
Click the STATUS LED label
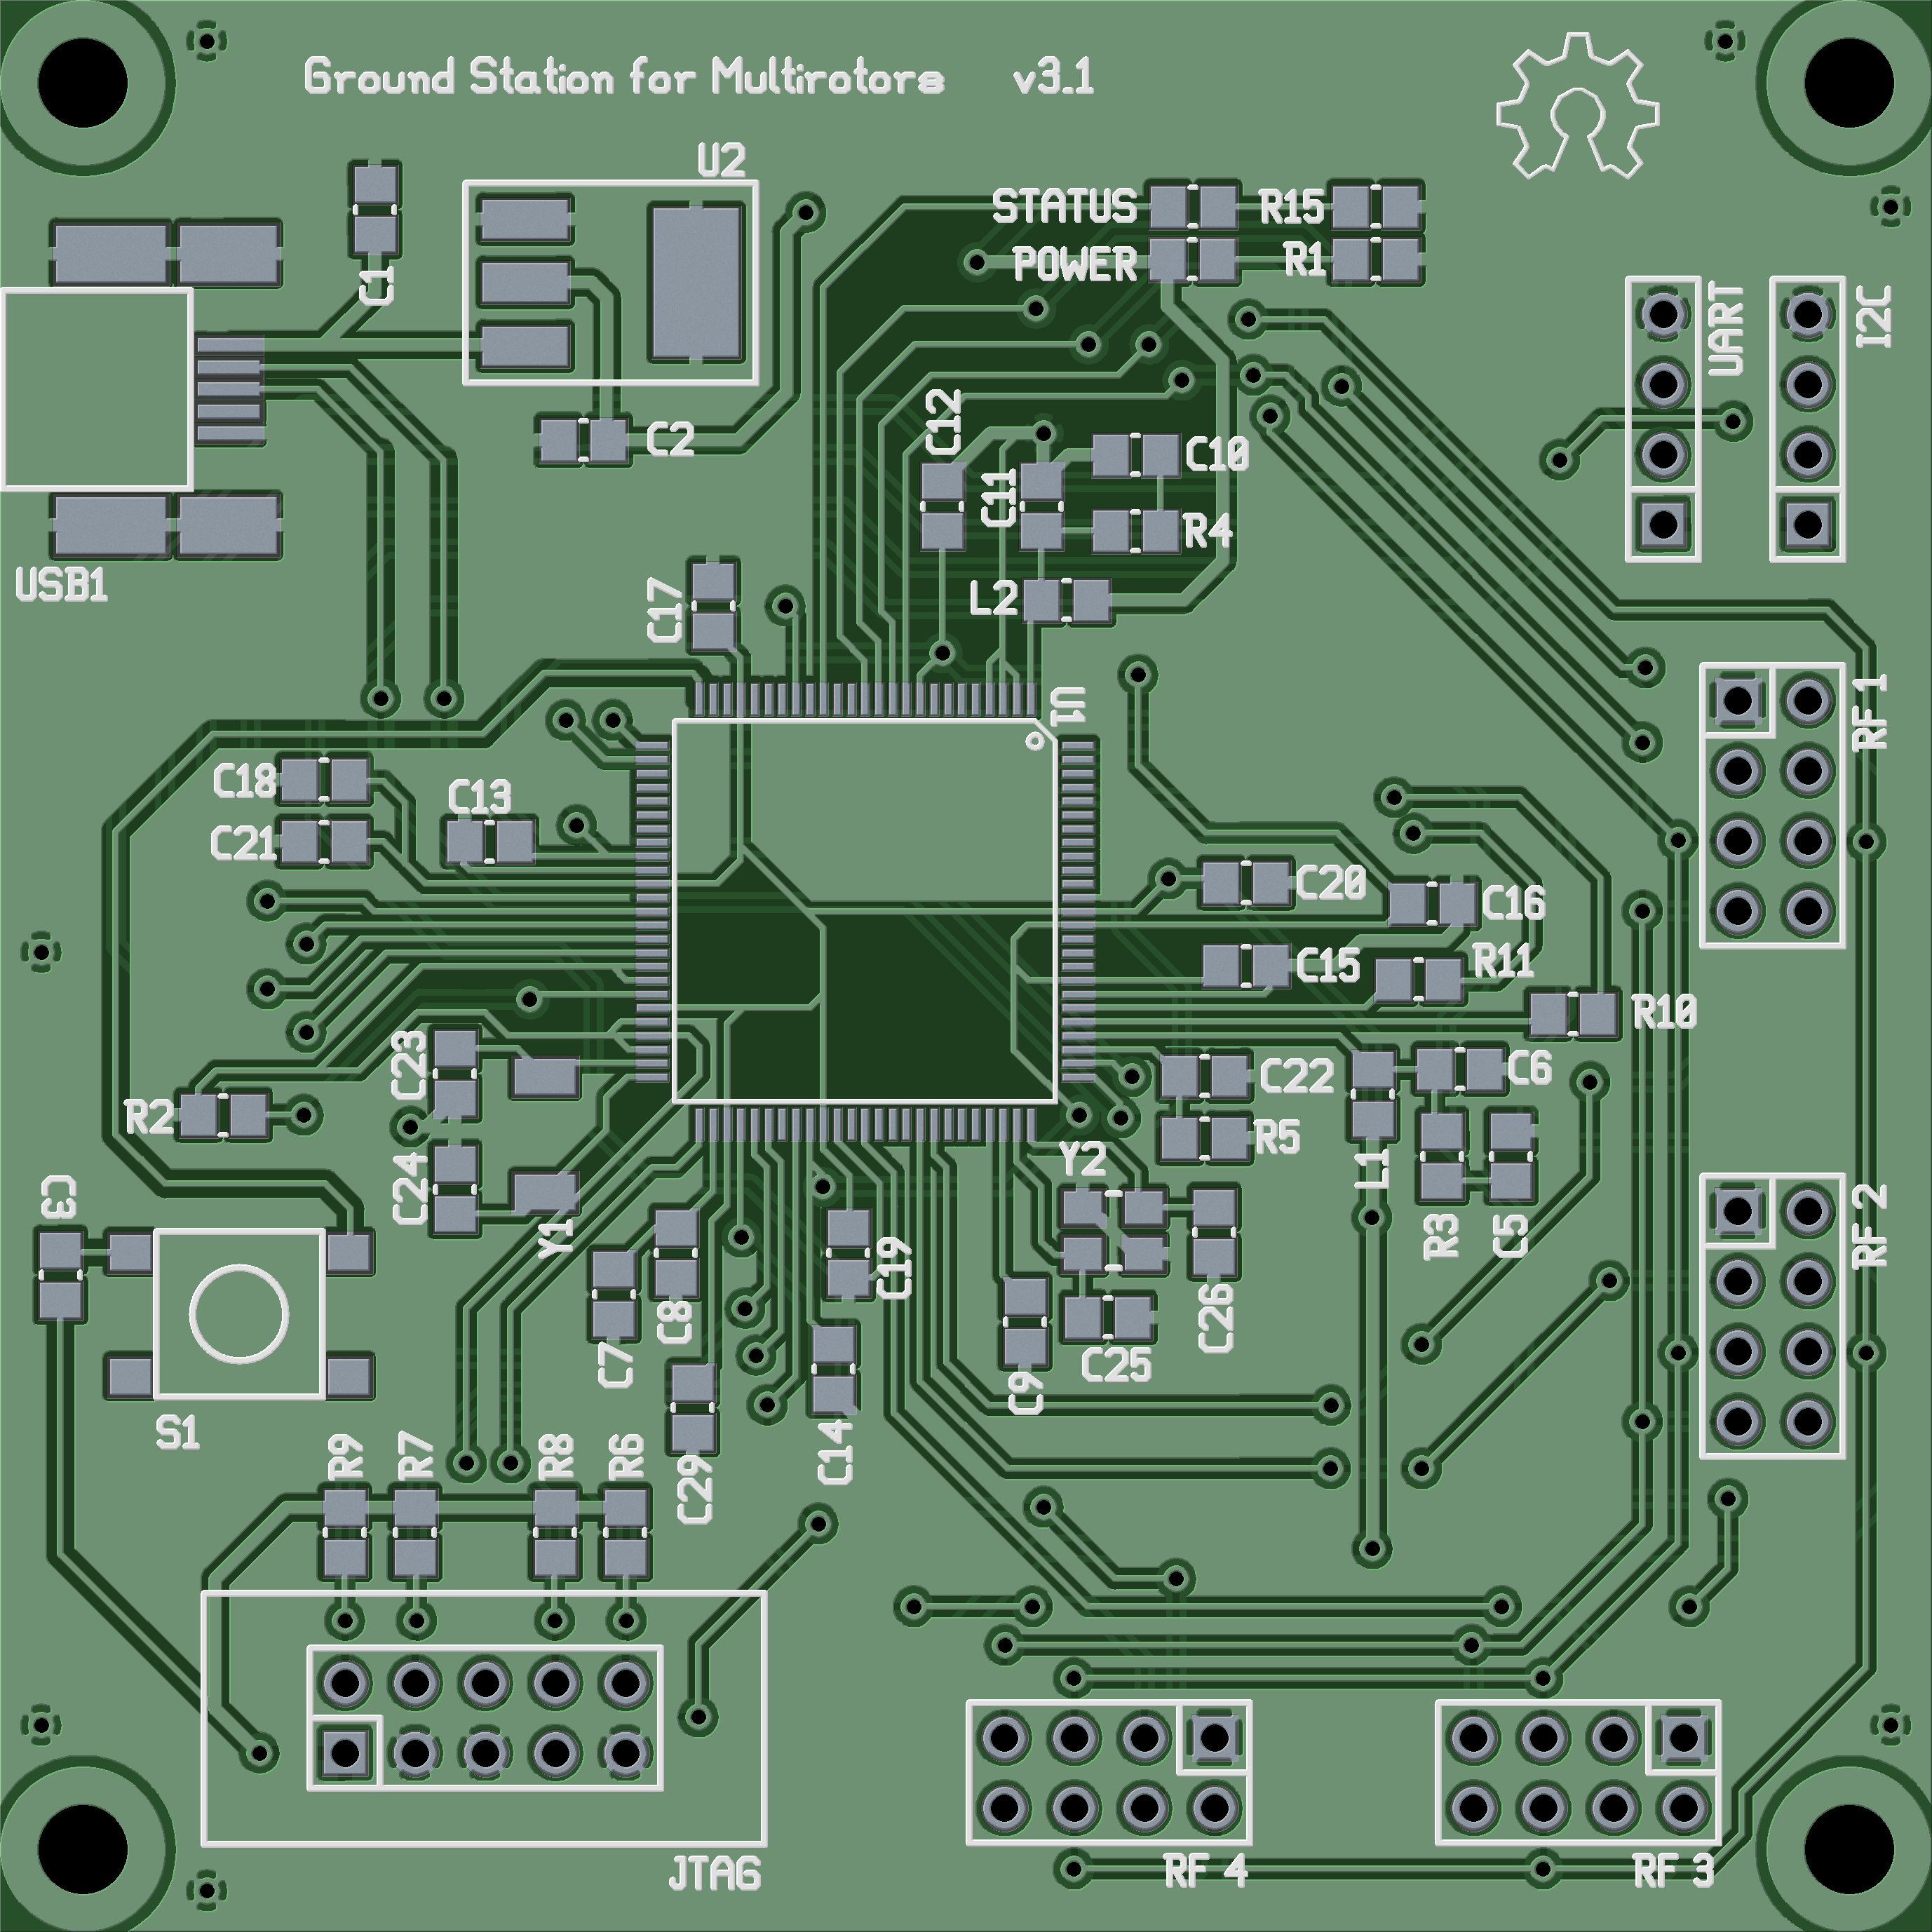(1064, 207)
